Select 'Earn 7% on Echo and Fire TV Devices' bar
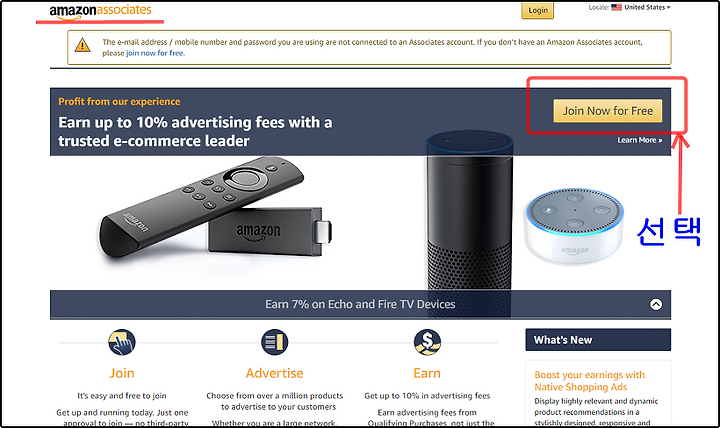 pos(360,304)
